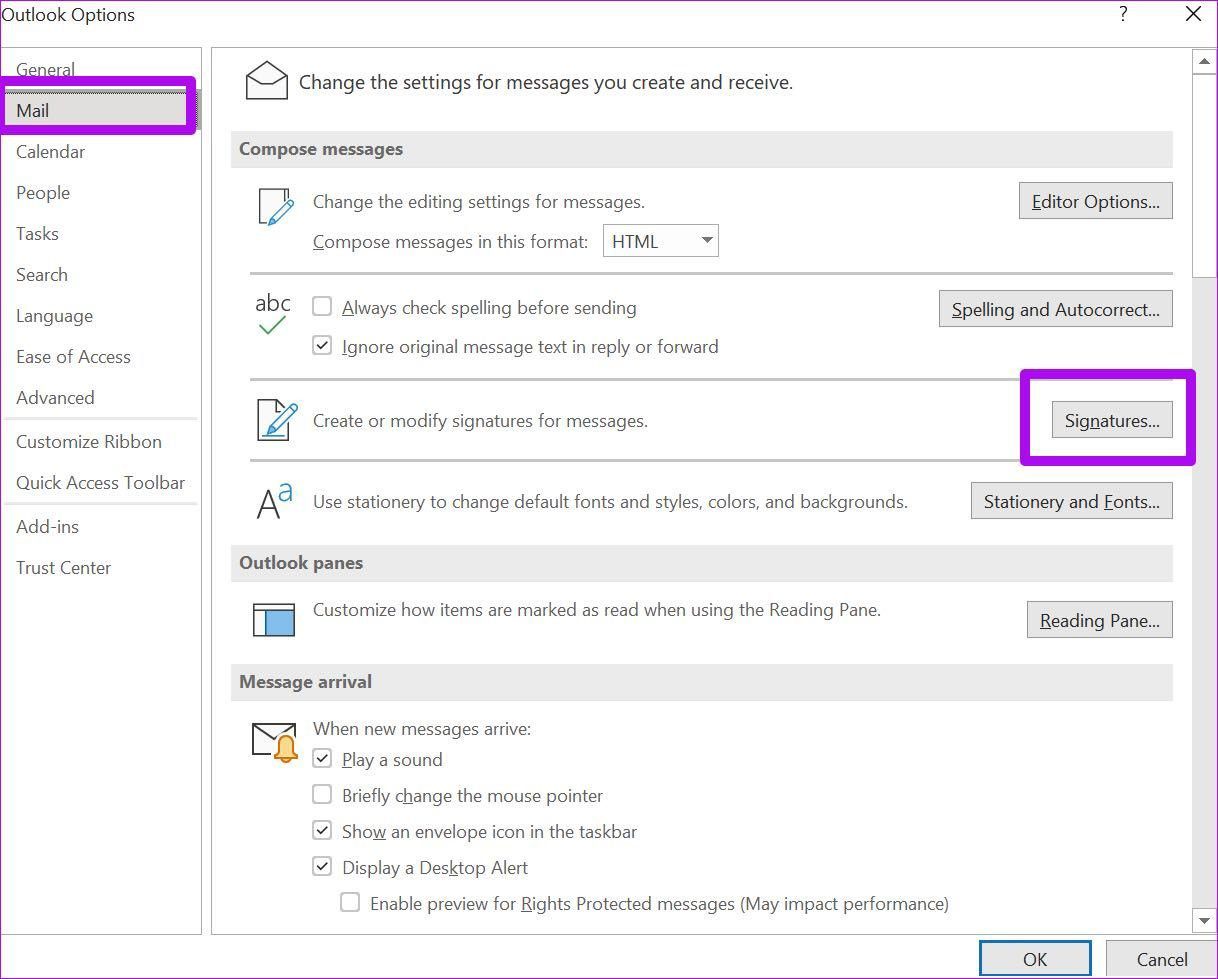Screen dimensions: 1218x979
Task: Click the Reading Pane description text
Action: [x=597, y=610]
